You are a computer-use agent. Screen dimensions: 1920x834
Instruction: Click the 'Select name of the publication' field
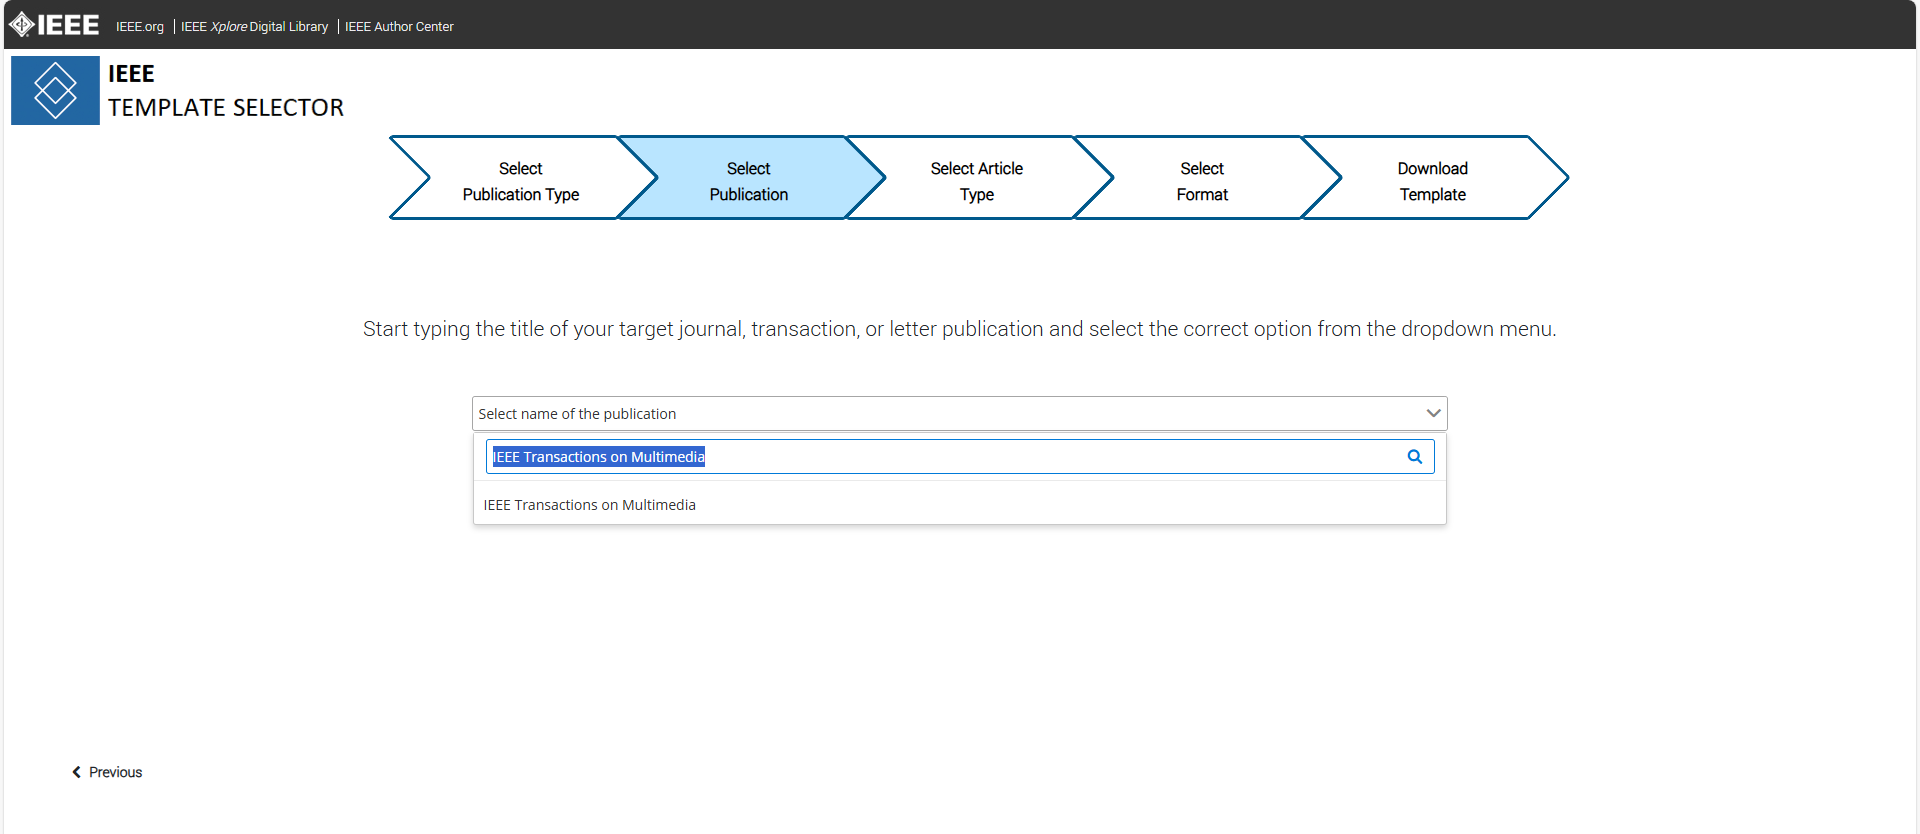[x=959, y=413]
